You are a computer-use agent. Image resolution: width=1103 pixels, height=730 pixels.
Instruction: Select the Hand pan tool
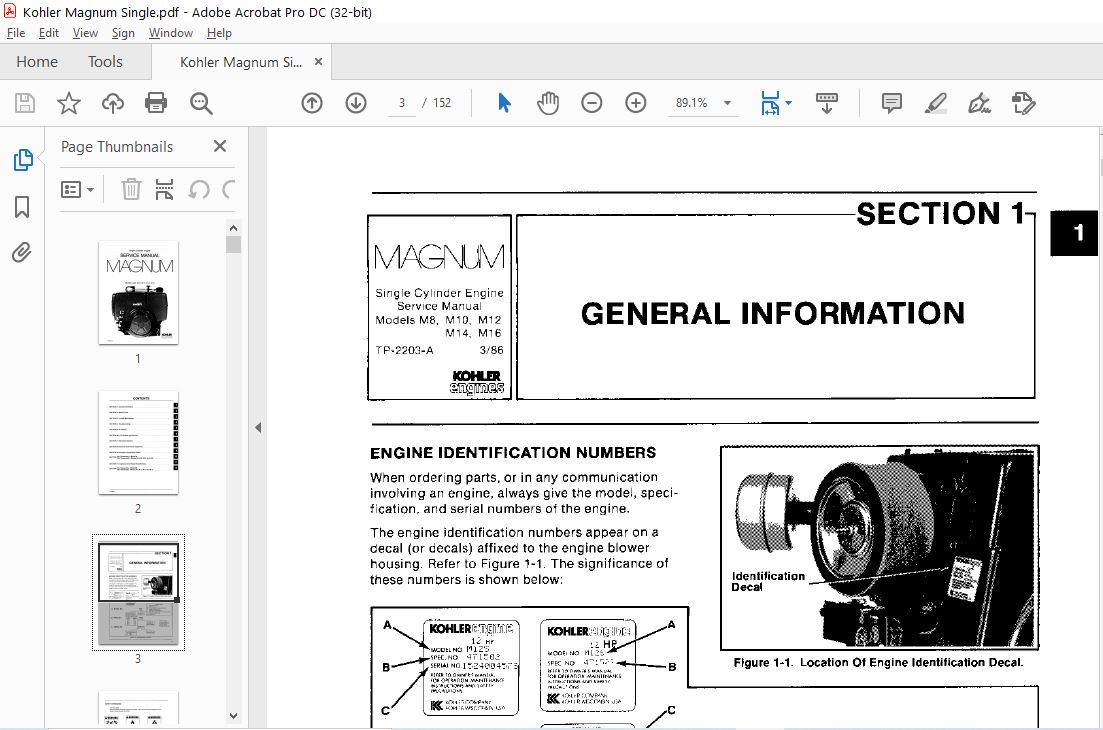pyautogui.click(x=548, y=103)
